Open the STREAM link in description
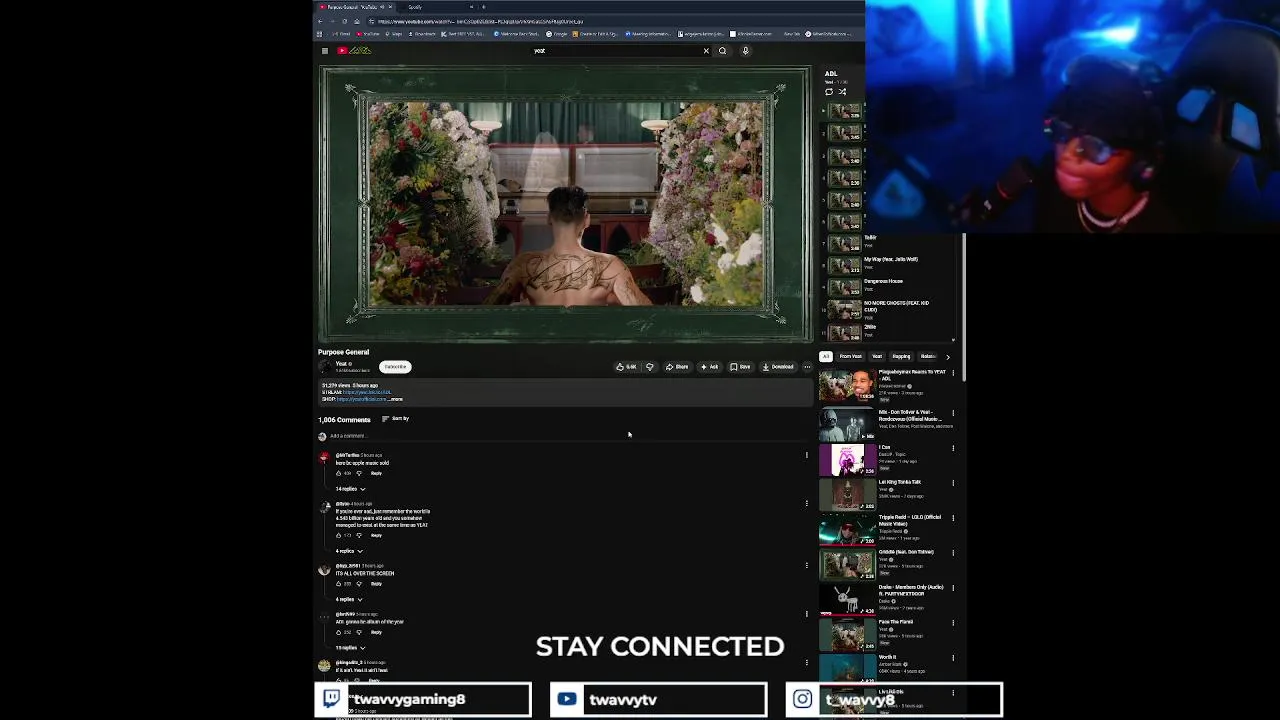 coord(366,392)
